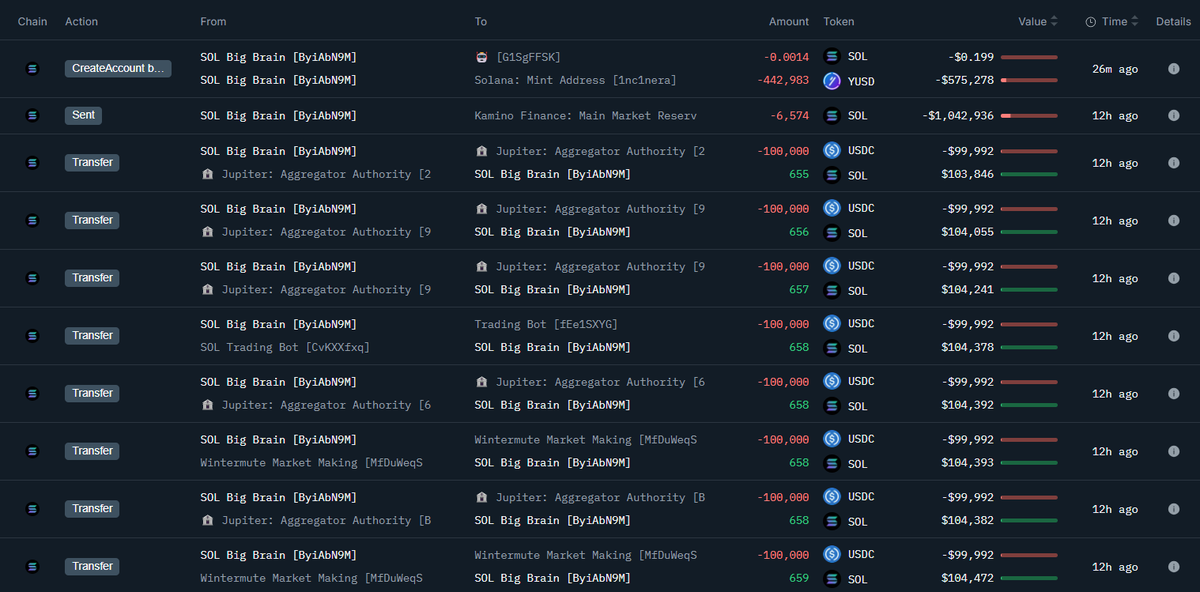Click the SOL token icon next to -$0.199

[831, 57]
